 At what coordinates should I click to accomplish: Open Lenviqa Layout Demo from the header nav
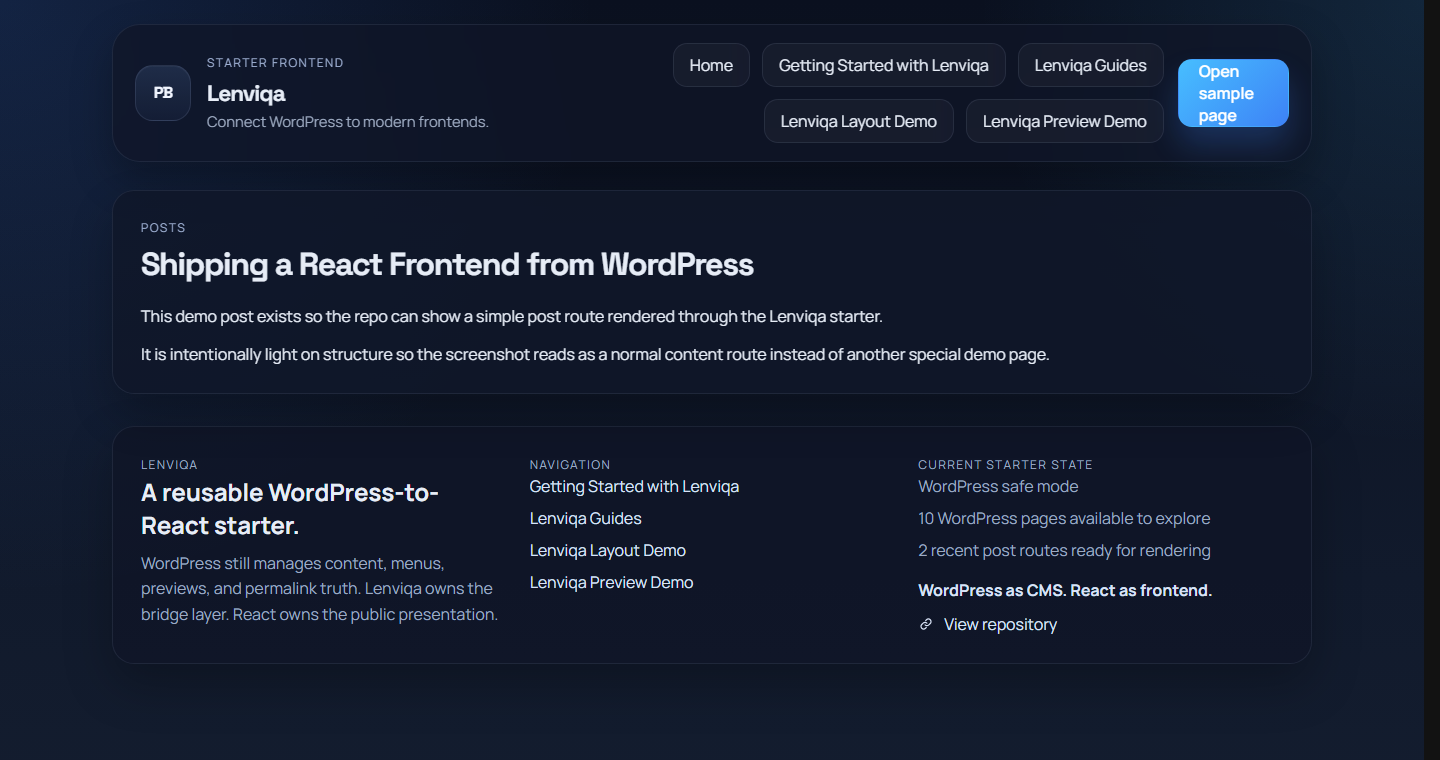(x=859, y=121)
